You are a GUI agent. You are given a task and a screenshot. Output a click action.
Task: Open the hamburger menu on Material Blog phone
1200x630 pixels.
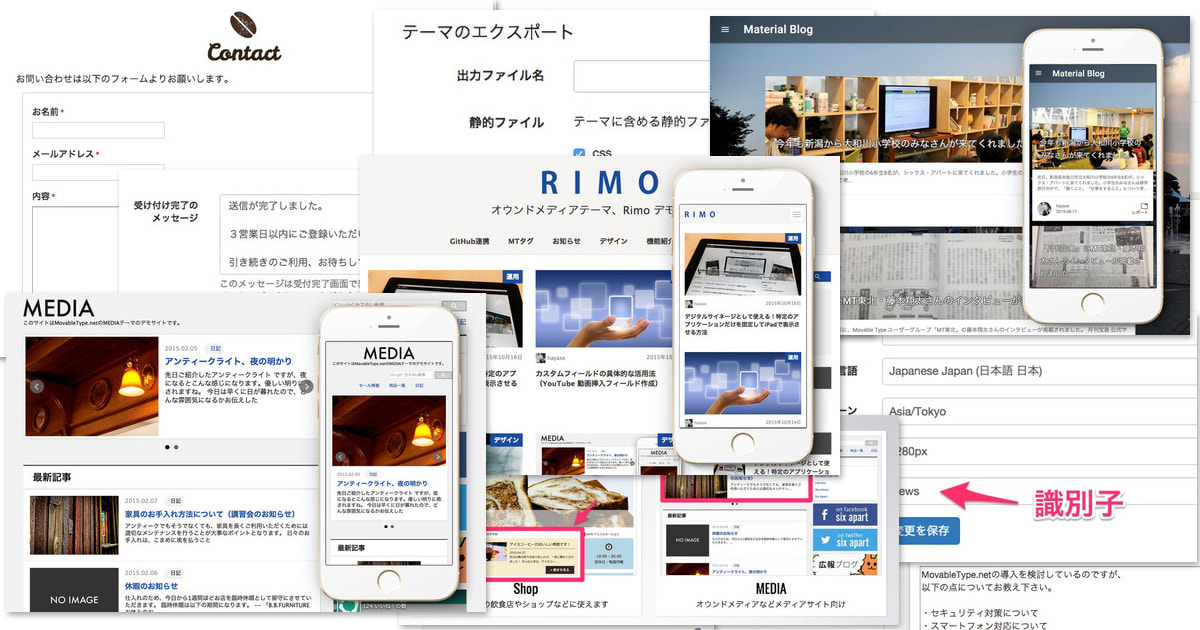pyautogui.click(x=1039, y=73)
